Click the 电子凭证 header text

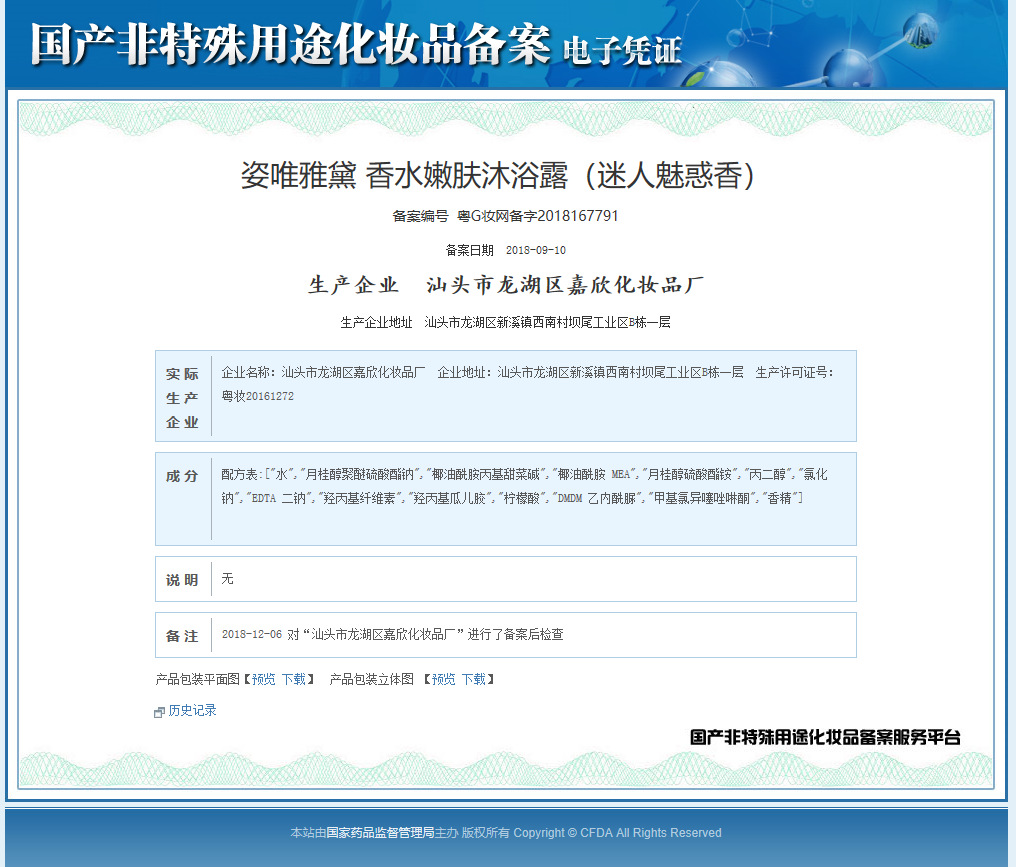pyautogui.click(x=623, y=51)
